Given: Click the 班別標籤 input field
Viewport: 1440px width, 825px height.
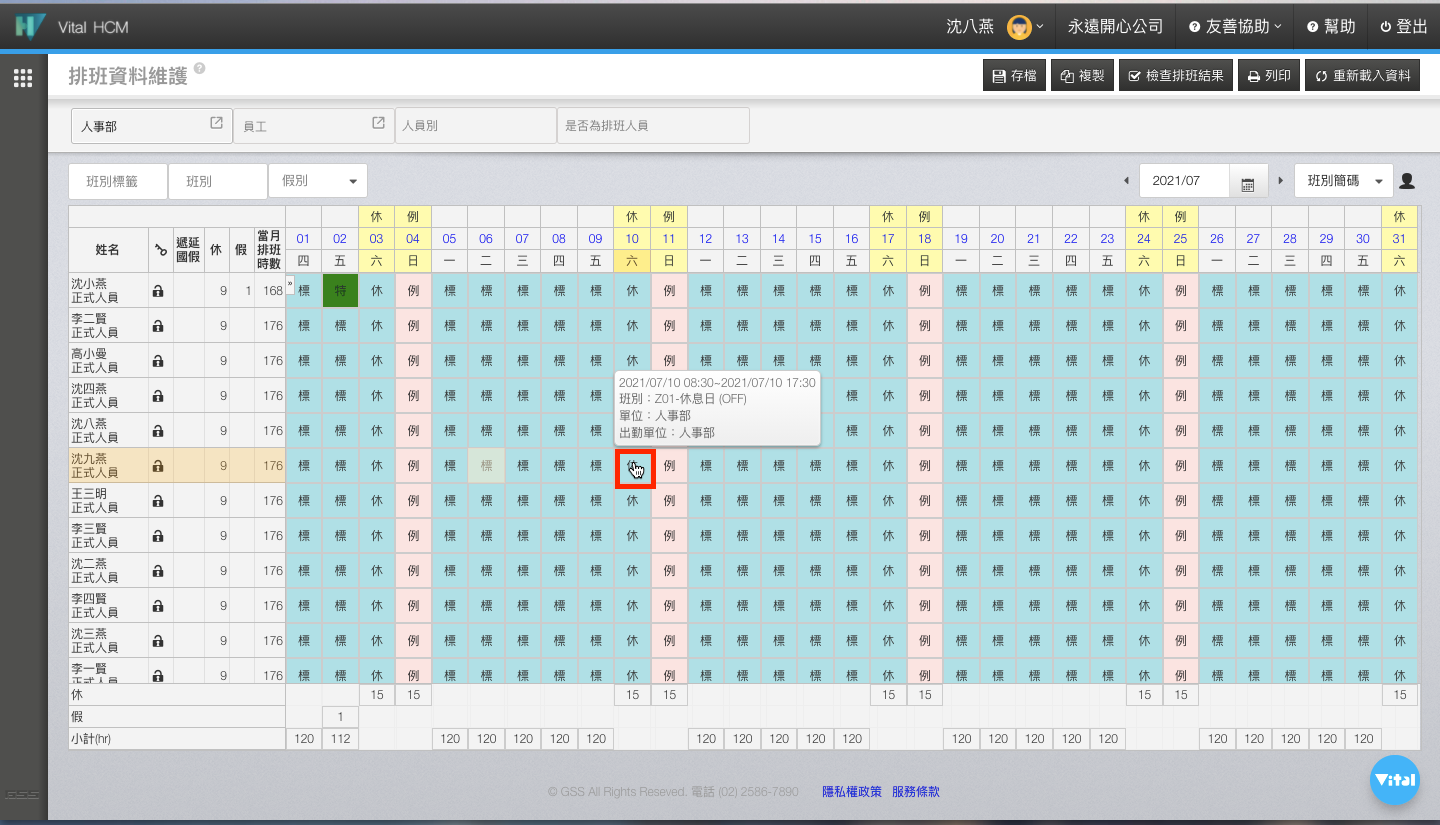Looking at the screenshot, I should [118, 181].
